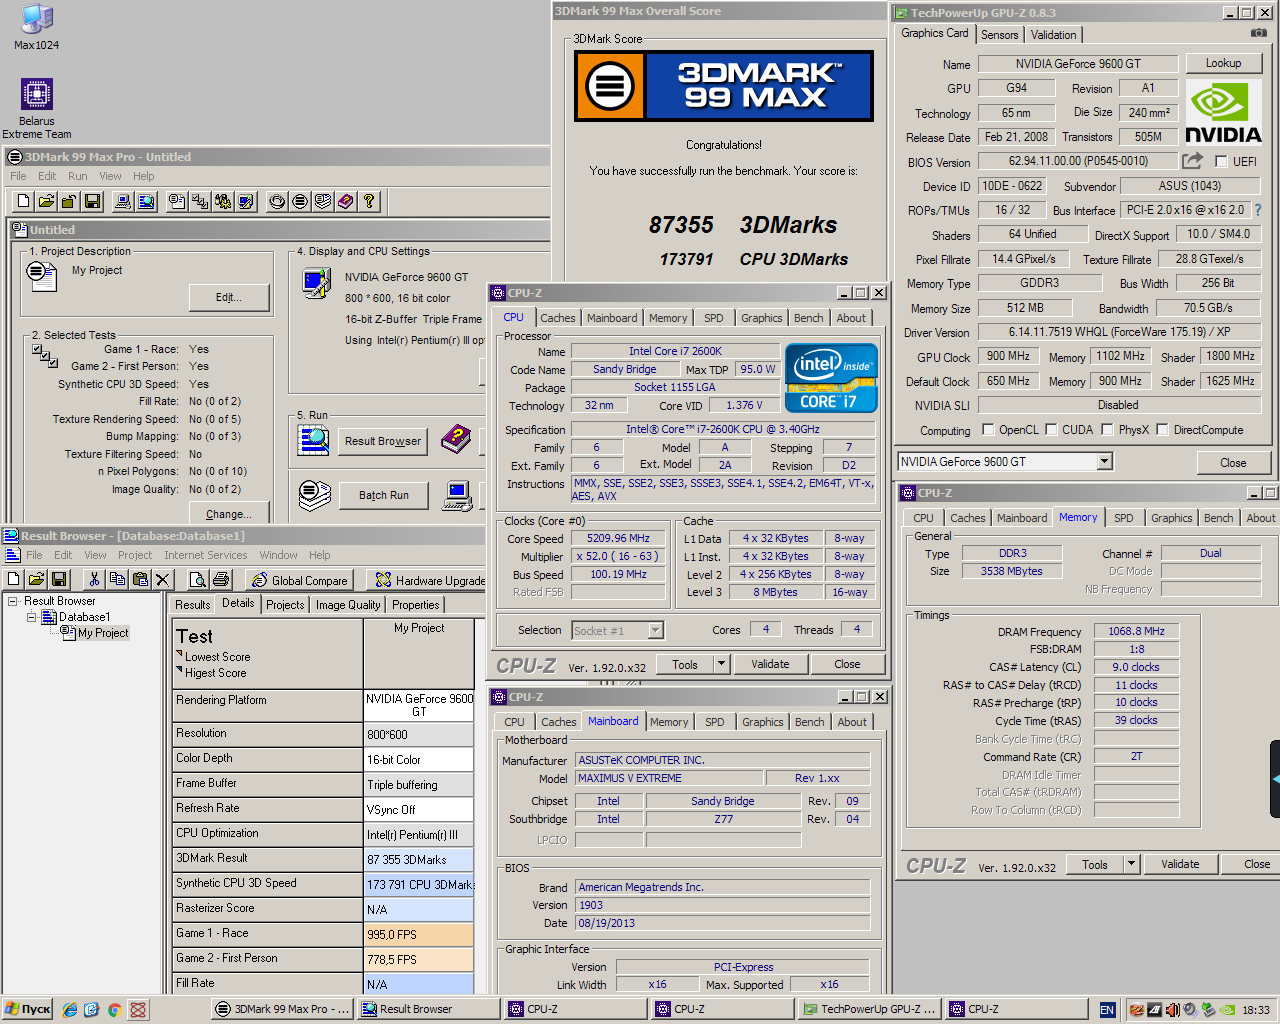Screen dimensions: 1280x1024
Task: Toggle the CUDA checkbox in GPU-Z
Action: coord(1051,430)
